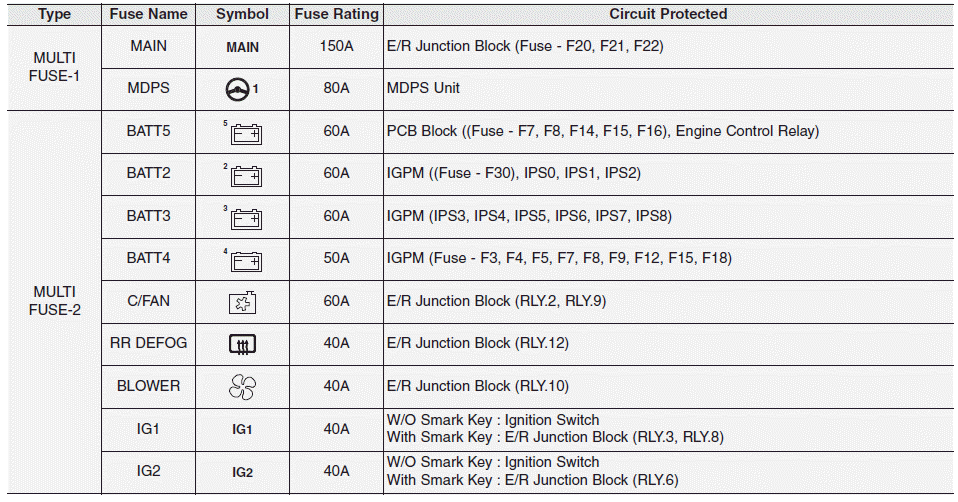Click the blower fan symbol
The image size is (958, 502).
click(x=243, y=387)
